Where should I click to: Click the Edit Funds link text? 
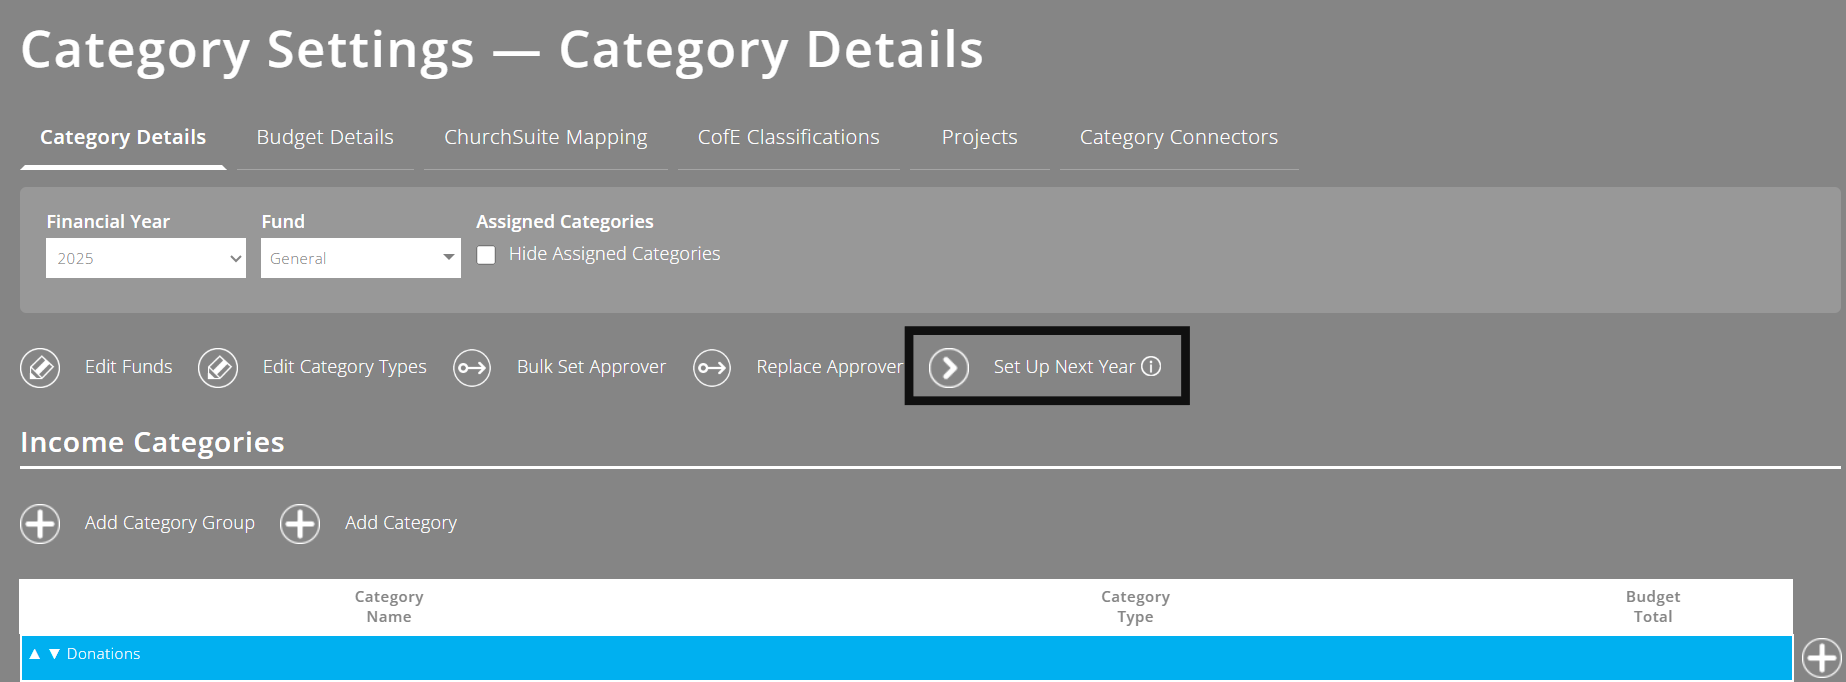click(x=129, y=367)
